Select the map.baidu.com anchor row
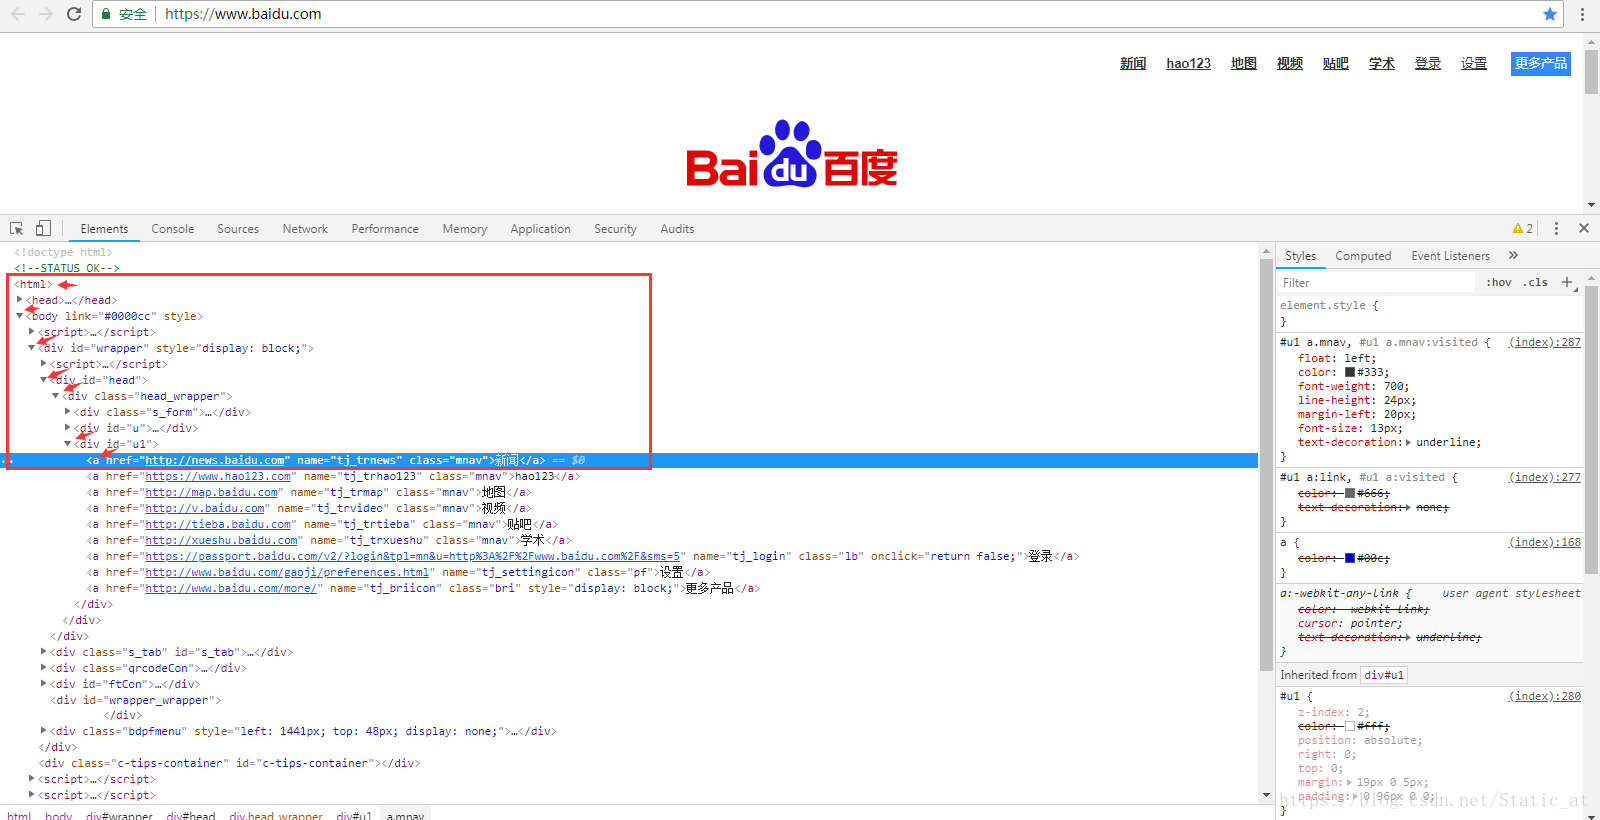Viewport: 1600px width, 820px height. click(x=630, y=492)
